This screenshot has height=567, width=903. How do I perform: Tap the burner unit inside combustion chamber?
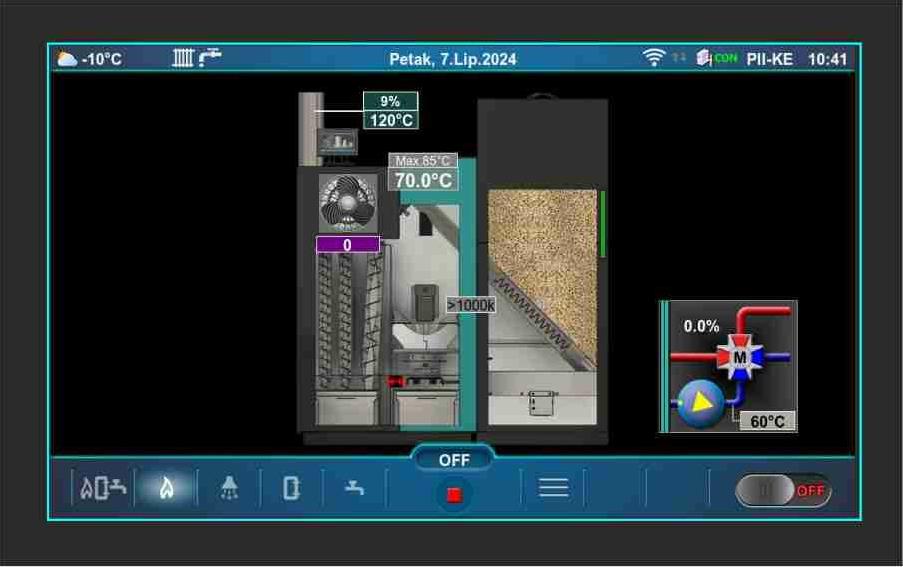[x=425, y=303]
